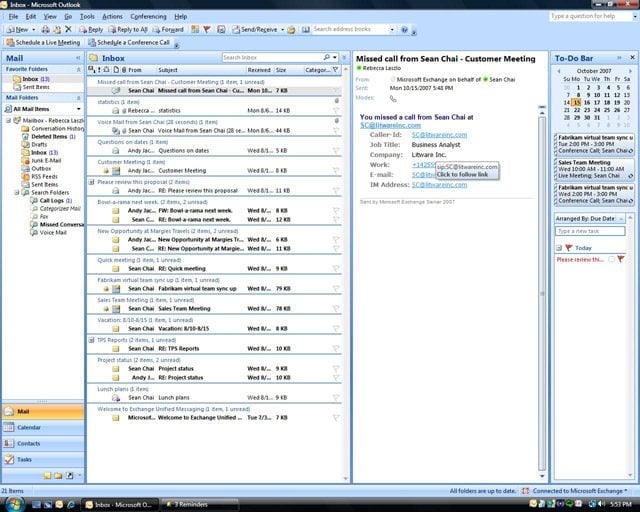Image resolution: width=640 pixels, height=512 pixels.
Task: Click the IM Address SC@litwareinc.com link
Action: point(439,185)
